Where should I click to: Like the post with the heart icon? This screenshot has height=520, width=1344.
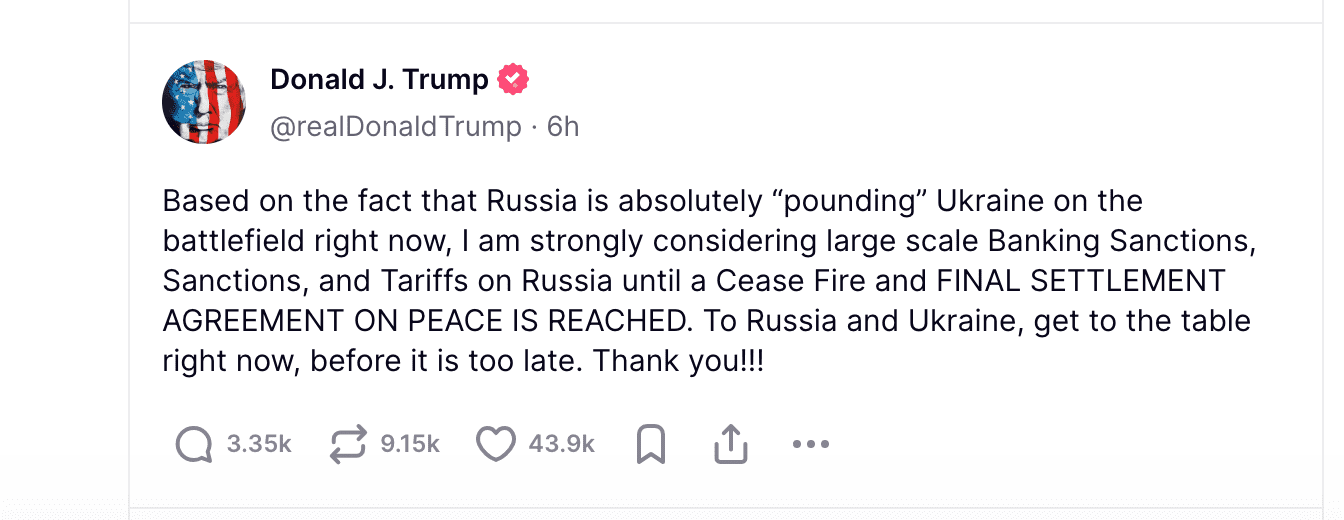(495, 444)
